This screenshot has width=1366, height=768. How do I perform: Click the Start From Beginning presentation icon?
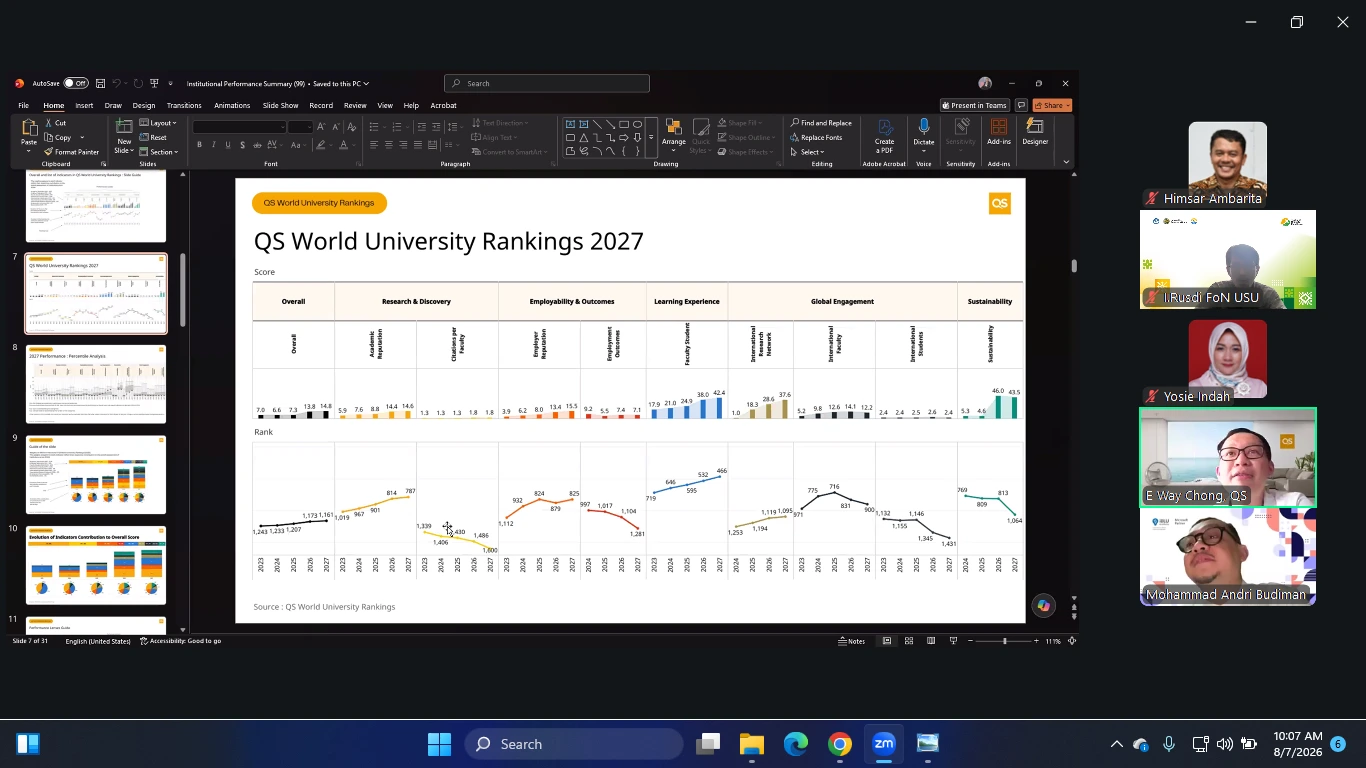(x=154, y=83)
